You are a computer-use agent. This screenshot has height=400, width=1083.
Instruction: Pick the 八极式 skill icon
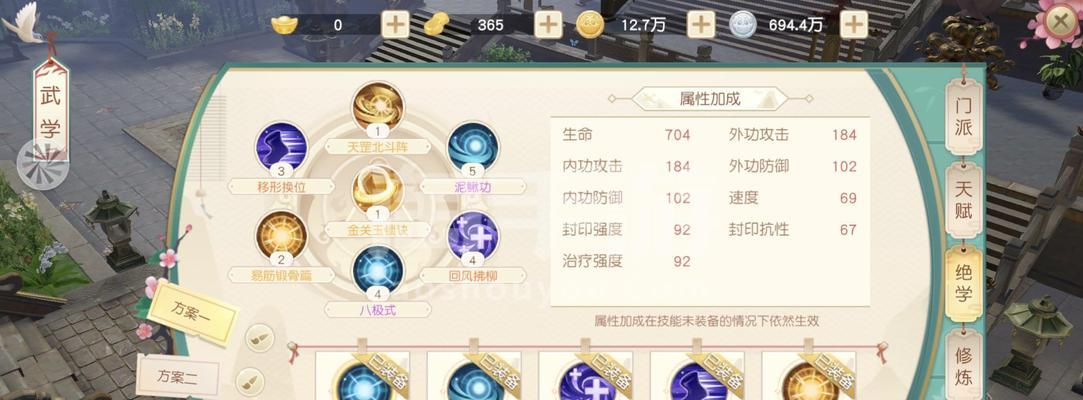(378, 270)
